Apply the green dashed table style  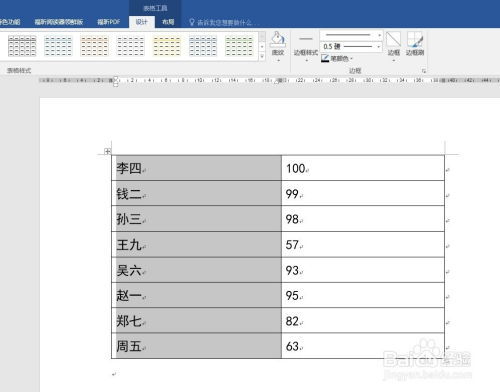coord(239,46)
